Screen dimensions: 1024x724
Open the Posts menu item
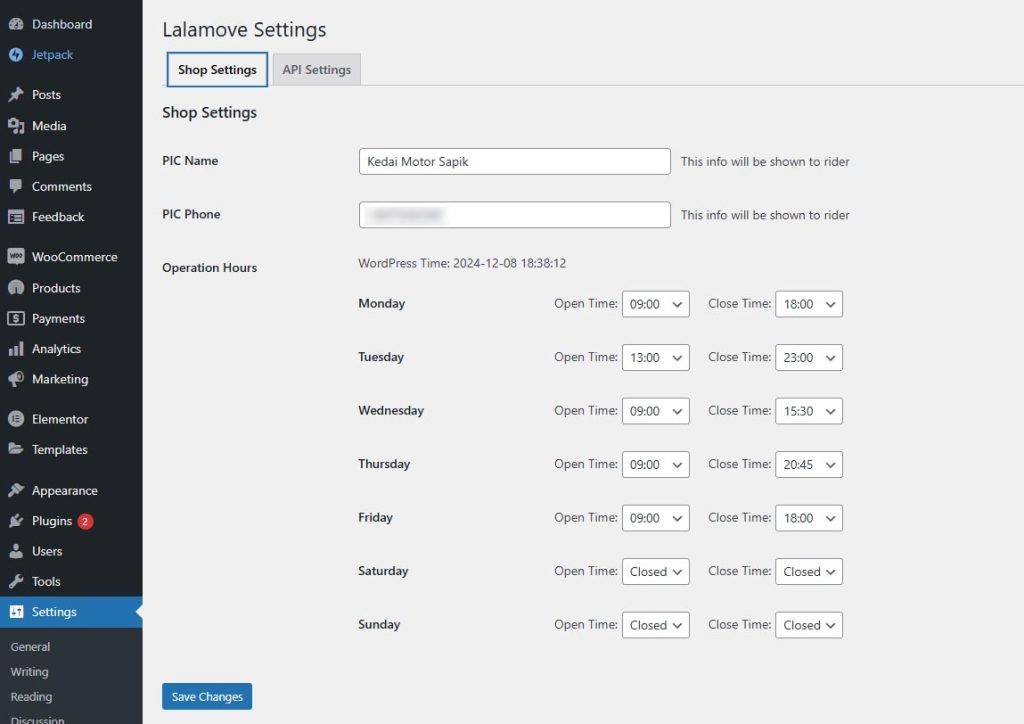(x=71, y=95)
